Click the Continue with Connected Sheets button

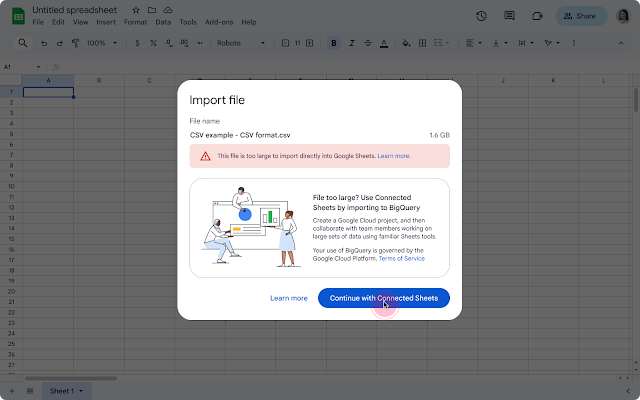click(x=384, y=298)
